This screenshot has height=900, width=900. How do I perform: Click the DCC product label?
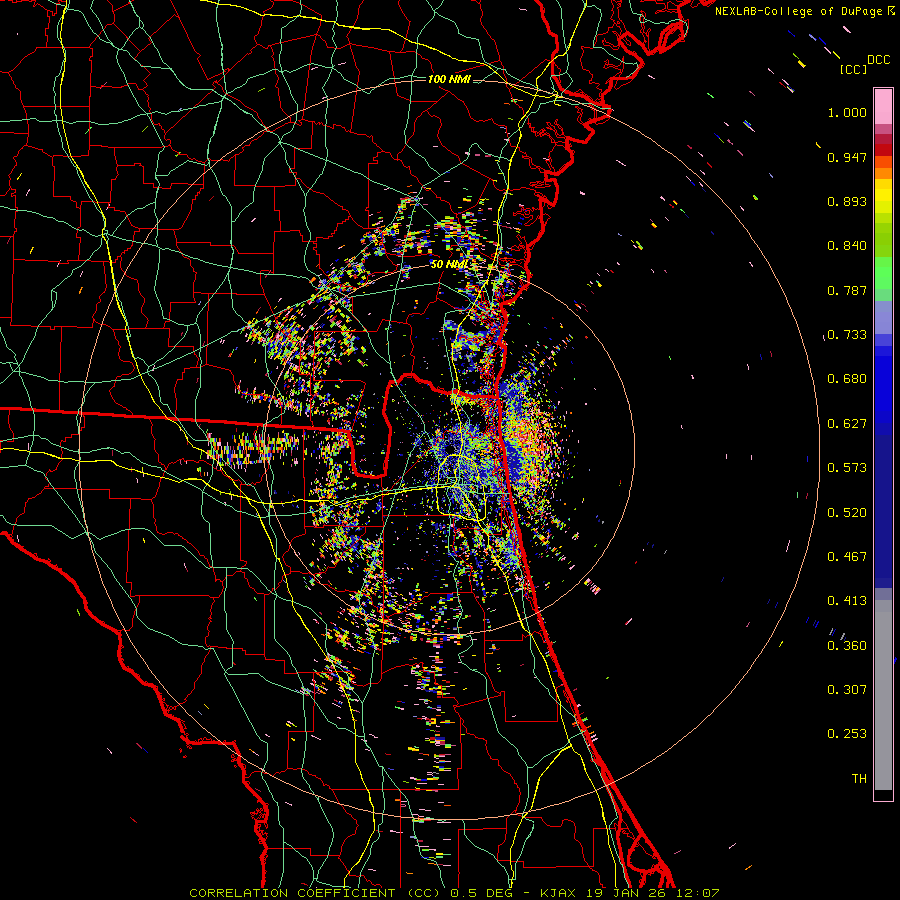click(x=878, y=60)
